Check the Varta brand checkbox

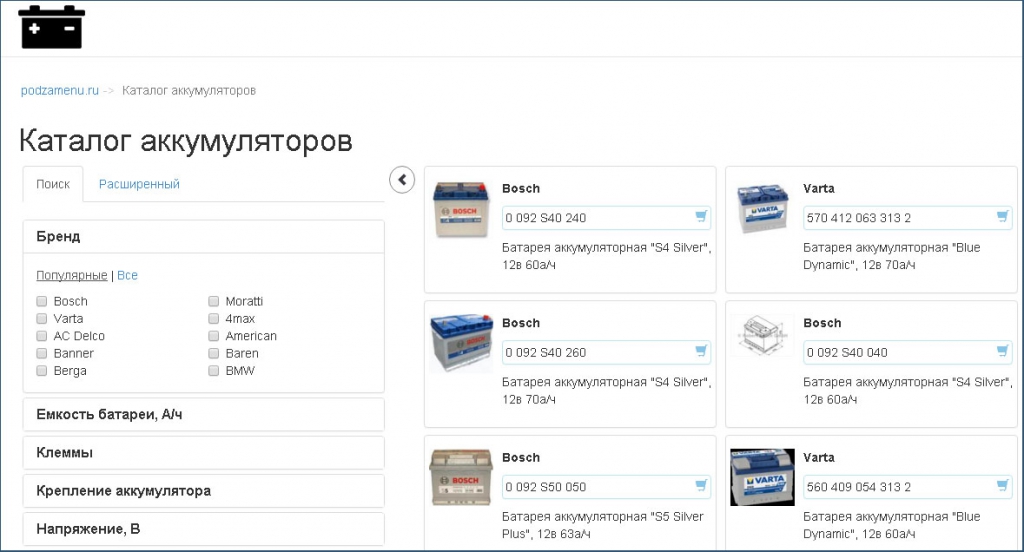pos(42,318)
